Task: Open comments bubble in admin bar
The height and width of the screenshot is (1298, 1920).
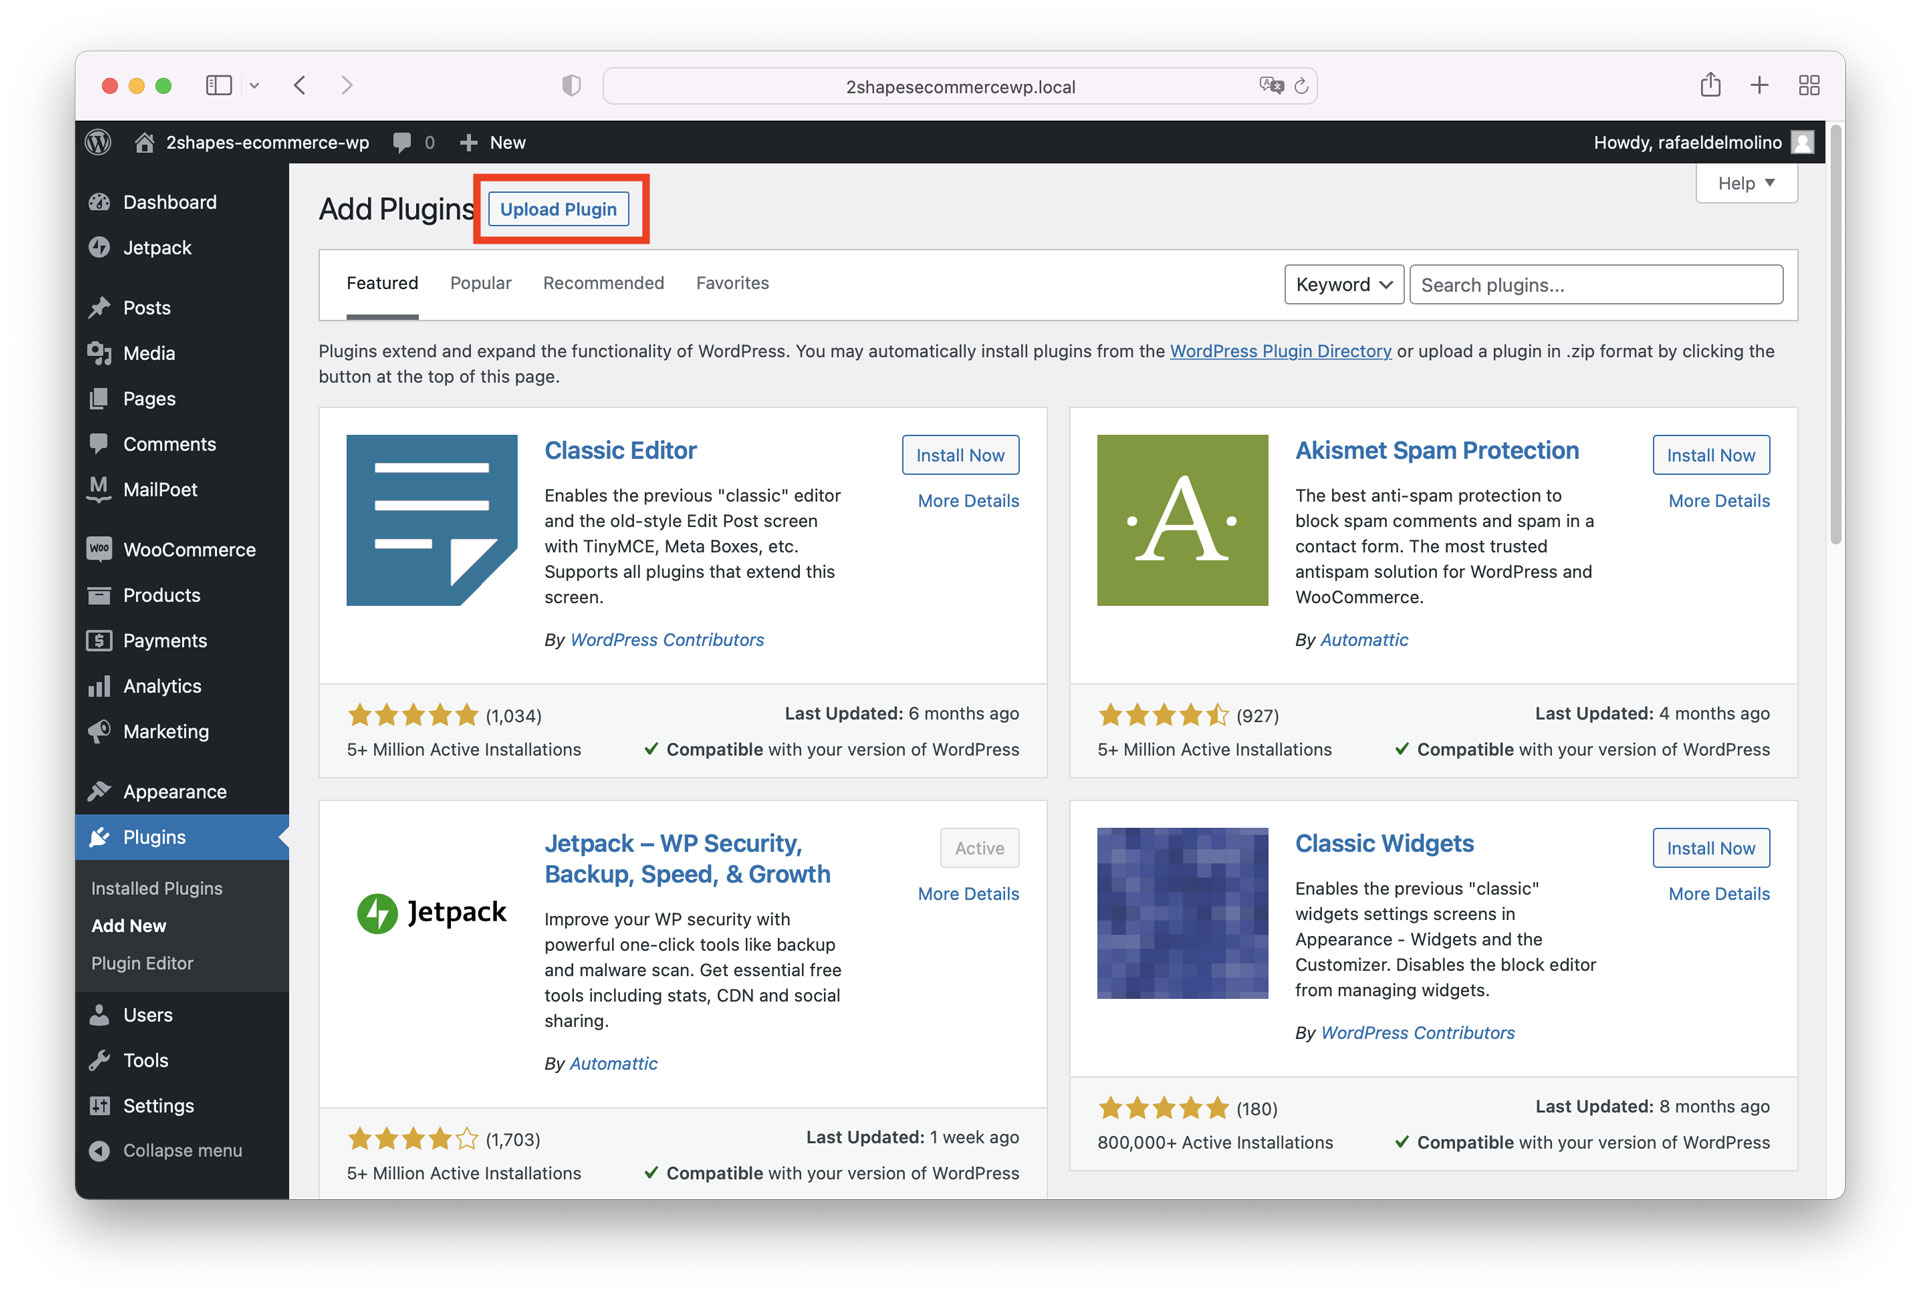Action: [x=402, y=142]
